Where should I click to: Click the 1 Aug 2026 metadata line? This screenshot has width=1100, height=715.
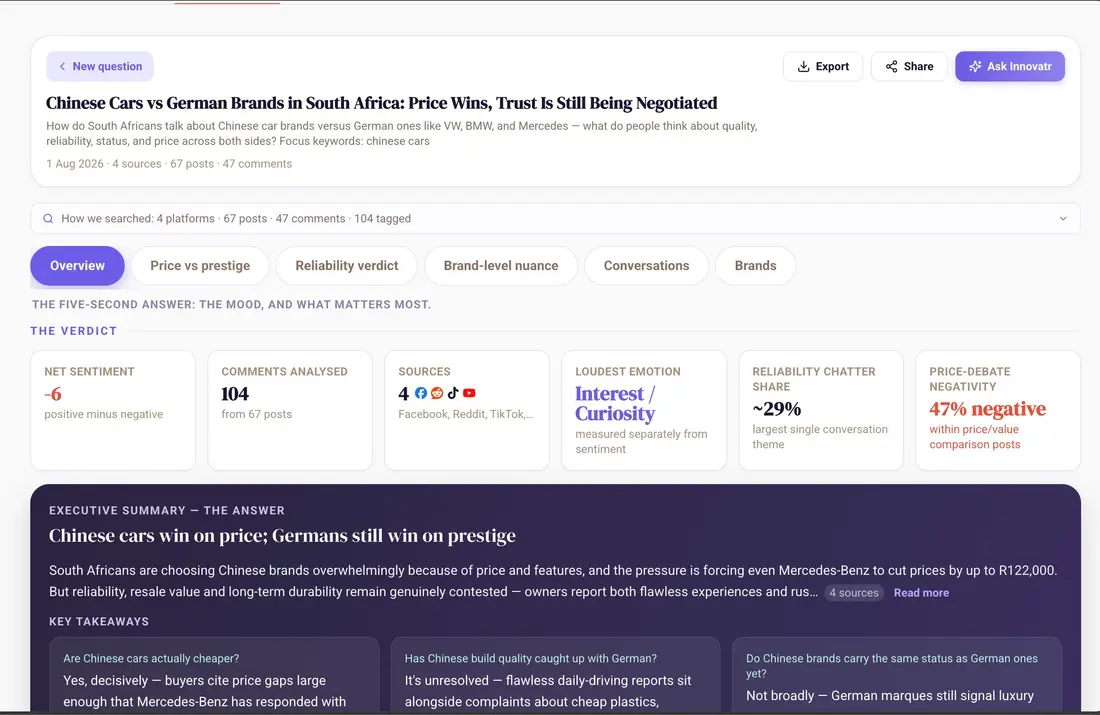[169, 163]
